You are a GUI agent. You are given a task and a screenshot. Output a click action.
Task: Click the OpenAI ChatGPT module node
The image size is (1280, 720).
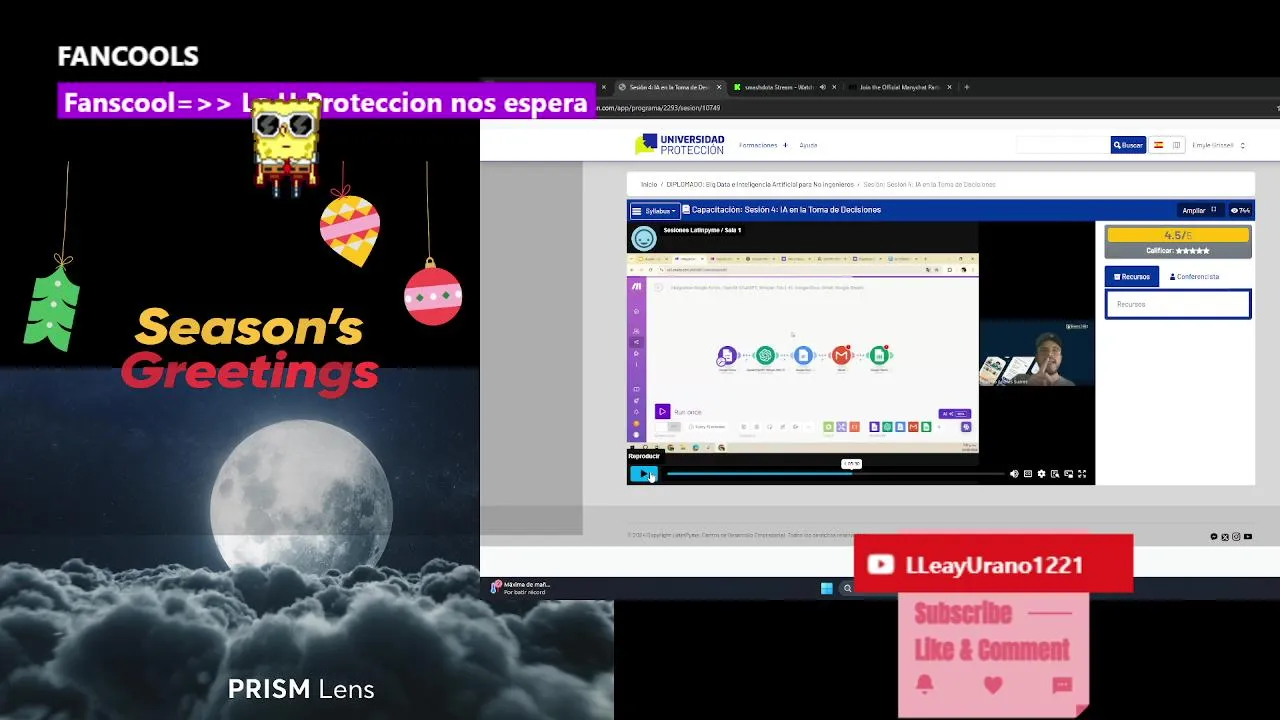[765, 355]
